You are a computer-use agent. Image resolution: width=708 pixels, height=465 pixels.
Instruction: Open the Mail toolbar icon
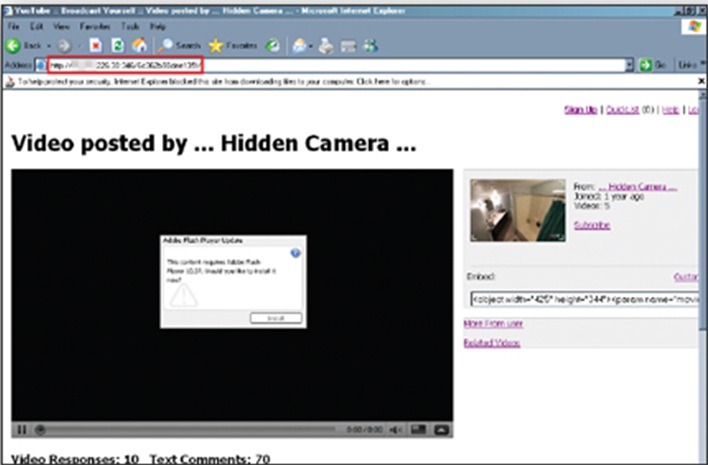tap(299, 46)
